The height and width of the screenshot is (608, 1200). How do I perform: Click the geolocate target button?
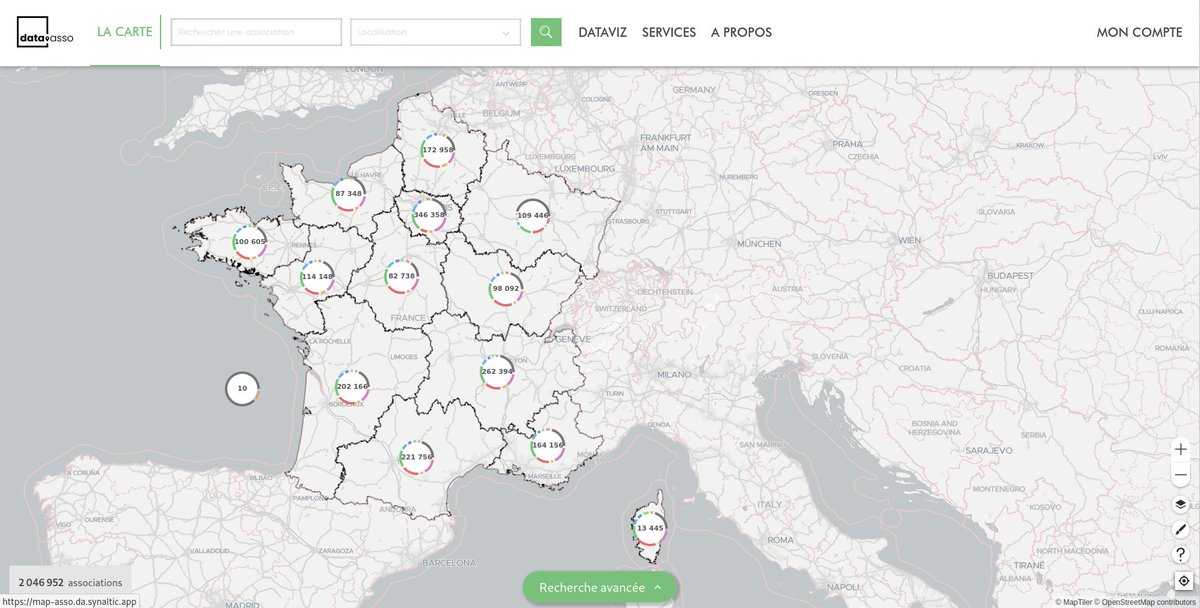pos(1184,580)
